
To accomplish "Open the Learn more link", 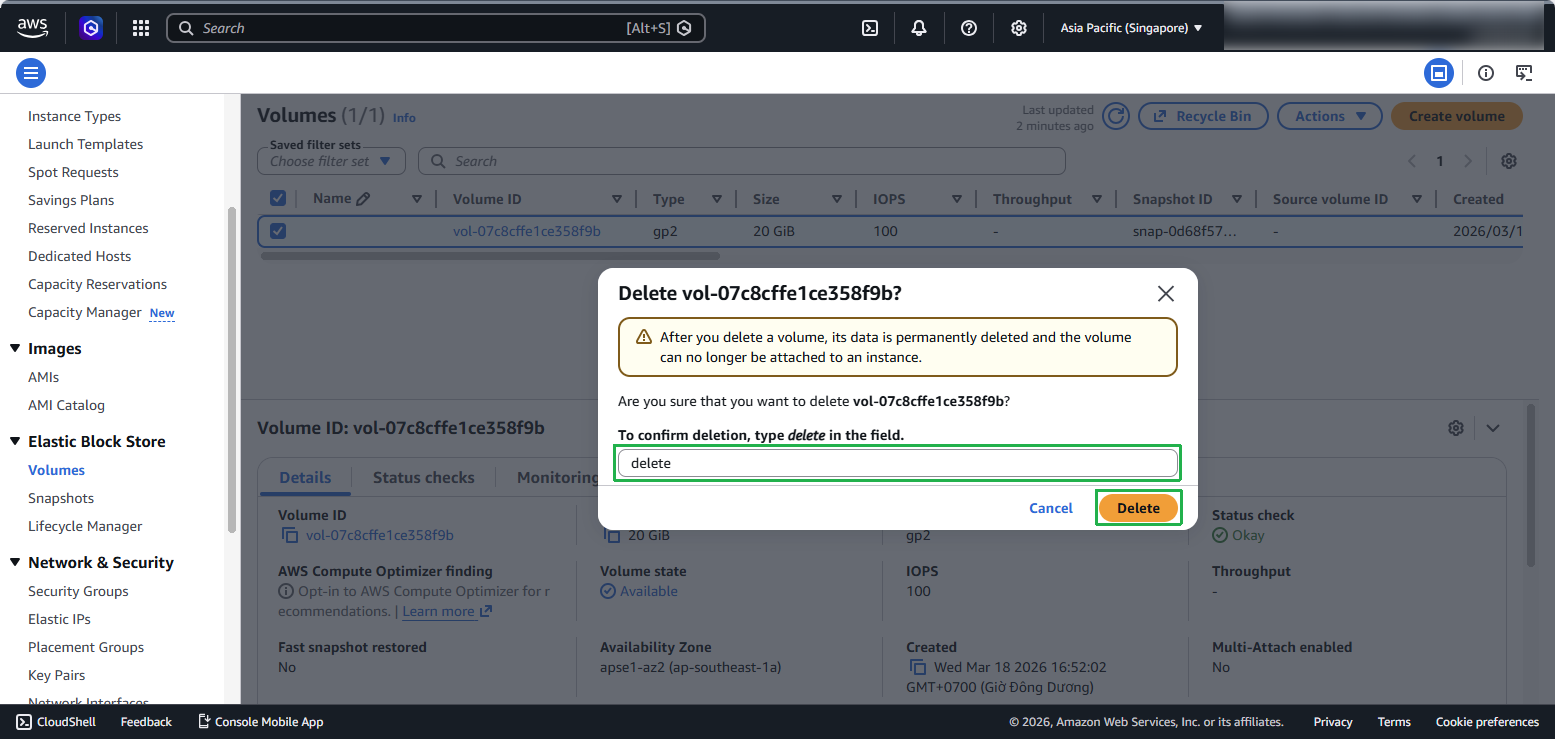I will point(447,611).
